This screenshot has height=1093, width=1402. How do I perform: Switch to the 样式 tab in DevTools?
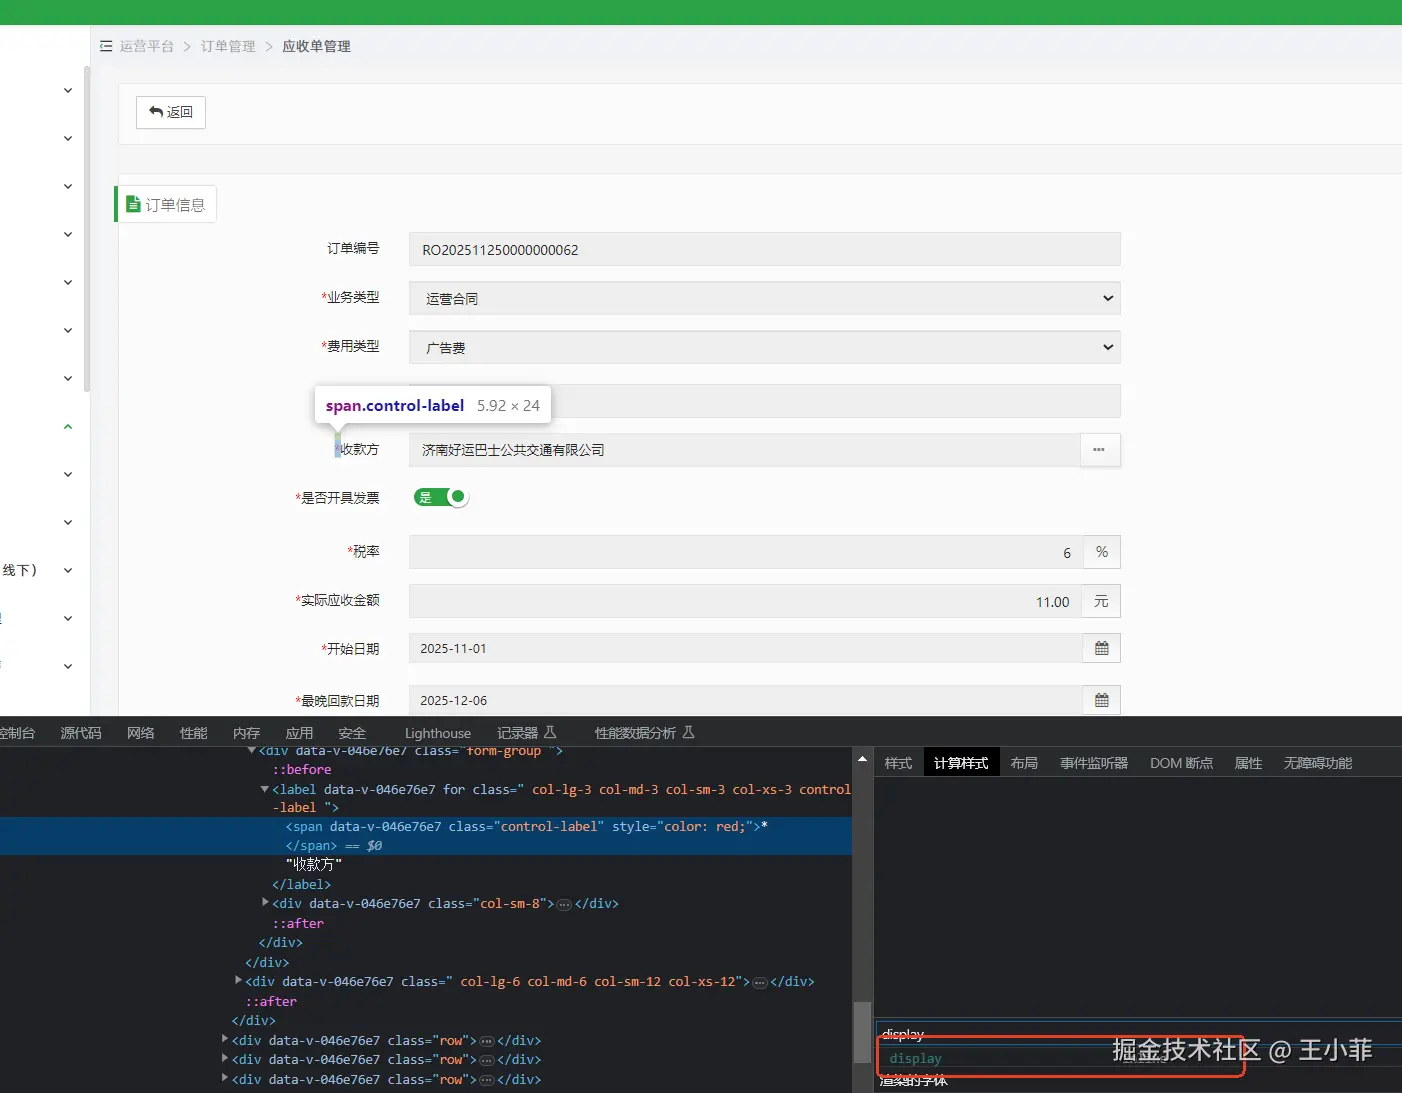pos(898,763)
